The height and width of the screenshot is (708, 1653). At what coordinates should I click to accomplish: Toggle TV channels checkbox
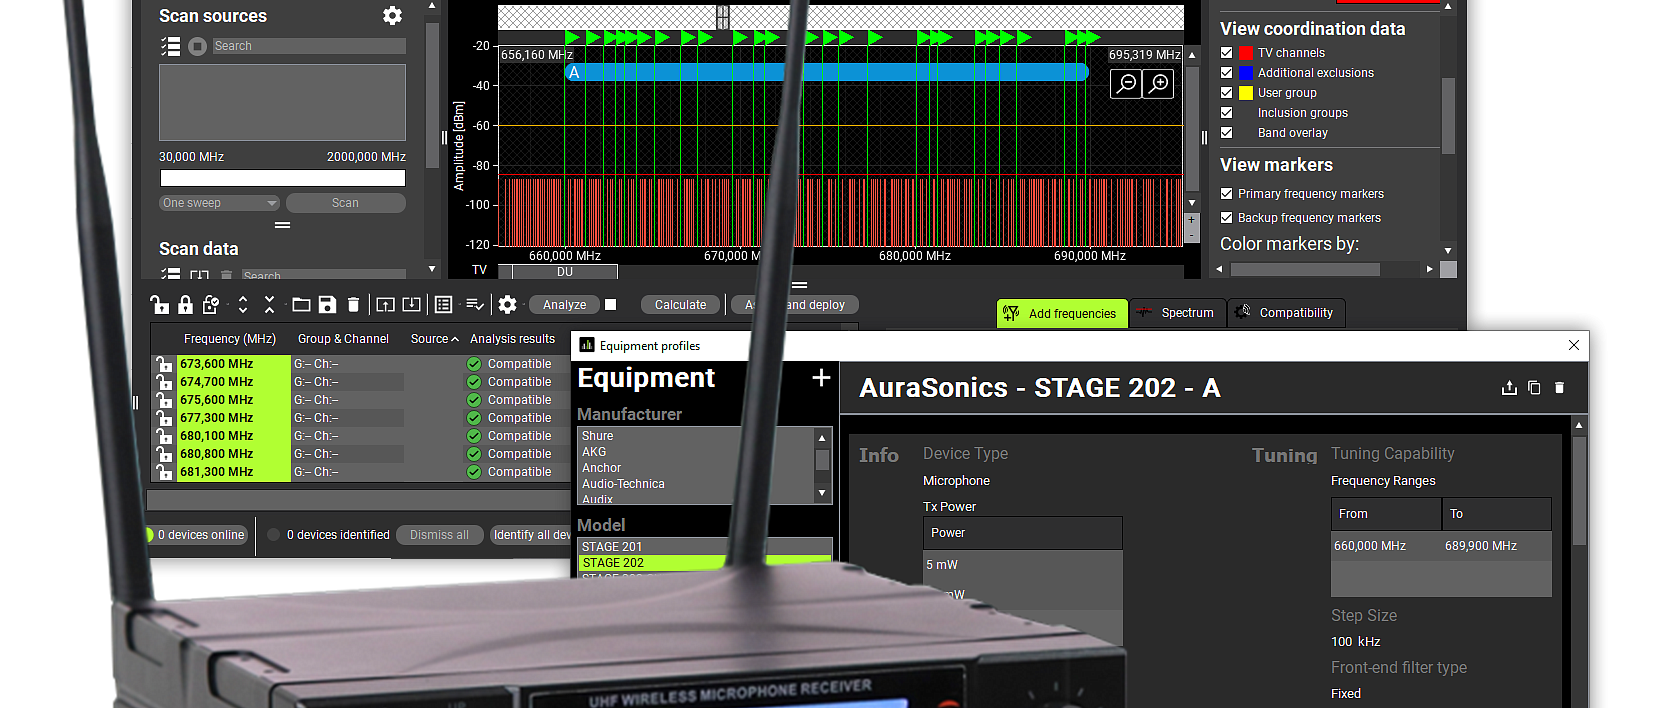coord(1227,53)
